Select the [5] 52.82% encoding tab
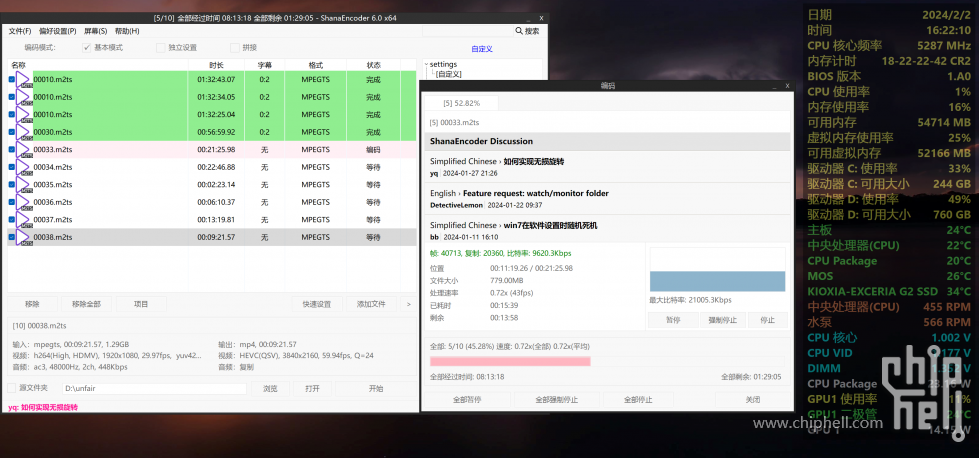This screenshot has width=979, height=458. pyautogui.click(x=461, y=103)
